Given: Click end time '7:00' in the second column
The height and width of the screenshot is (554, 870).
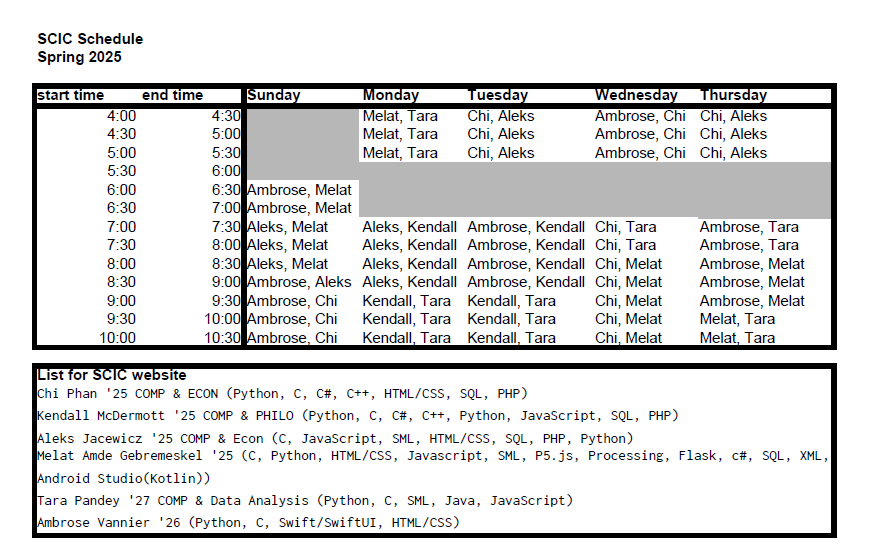Looking at the screenshot, I should coord(226,208).
